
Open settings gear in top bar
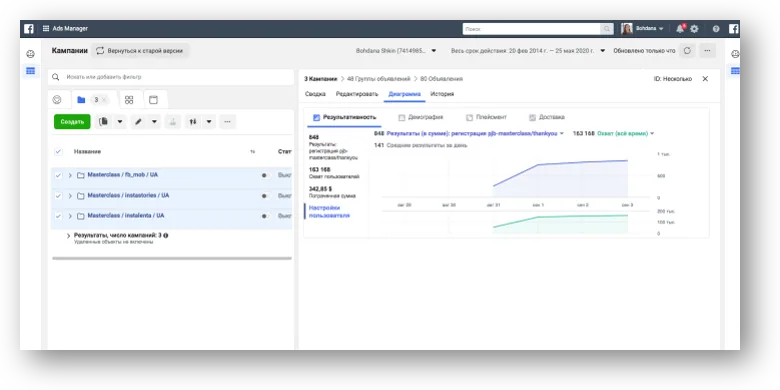tap(694, 29)
